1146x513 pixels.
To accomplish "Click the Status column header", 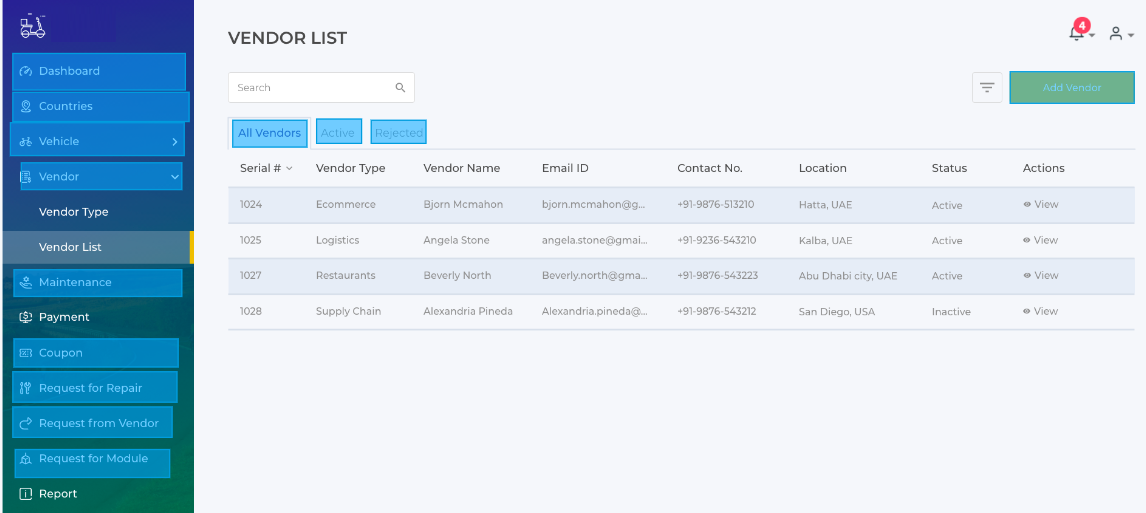I will click(x=949, y=168).
